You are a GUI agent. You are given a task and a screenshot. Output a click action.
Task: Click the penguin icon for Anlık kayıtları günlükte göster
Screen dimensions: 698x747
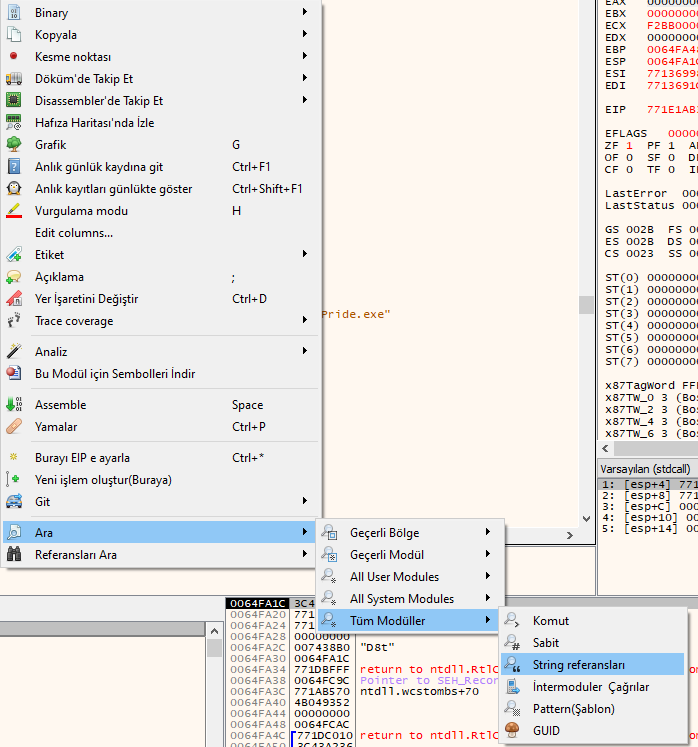14,189
